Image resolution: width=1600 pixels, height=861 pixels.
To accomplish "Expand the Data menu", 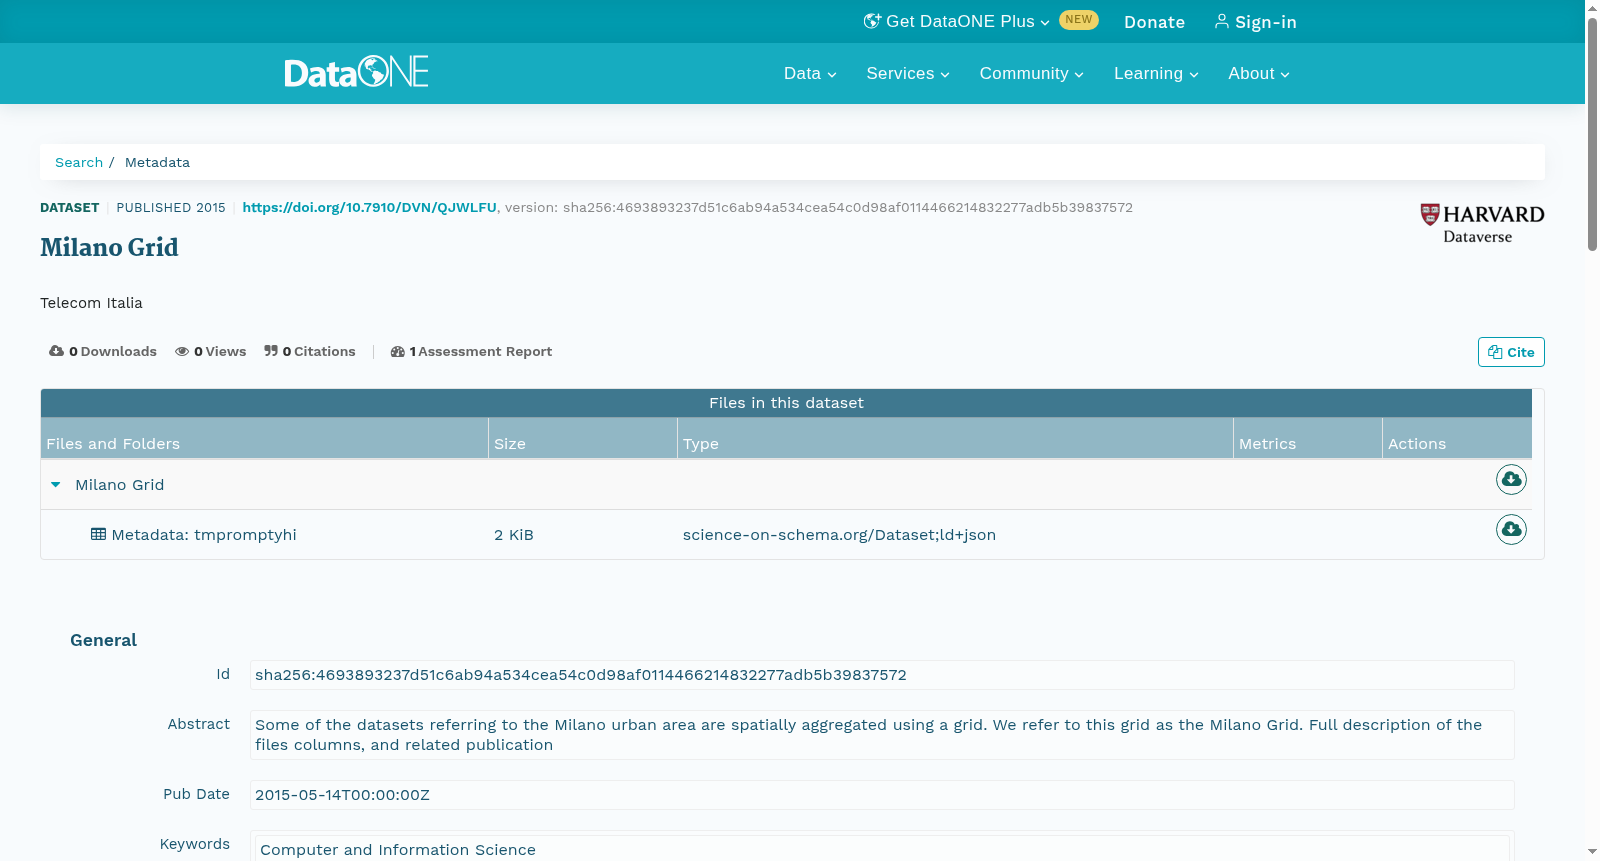I will coord(810,73).
